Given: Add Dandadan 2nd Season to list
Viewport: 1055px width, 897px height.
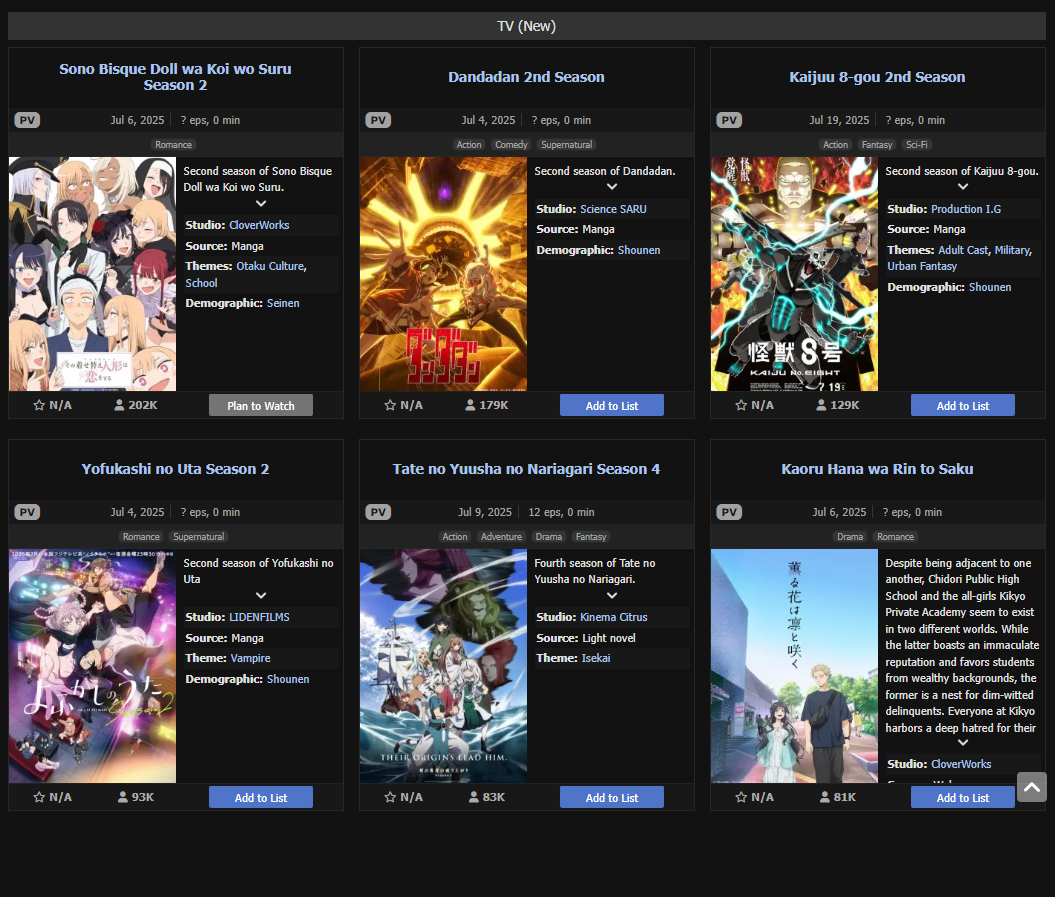Looking at the screenshot, I should click(x=612, y=405).
